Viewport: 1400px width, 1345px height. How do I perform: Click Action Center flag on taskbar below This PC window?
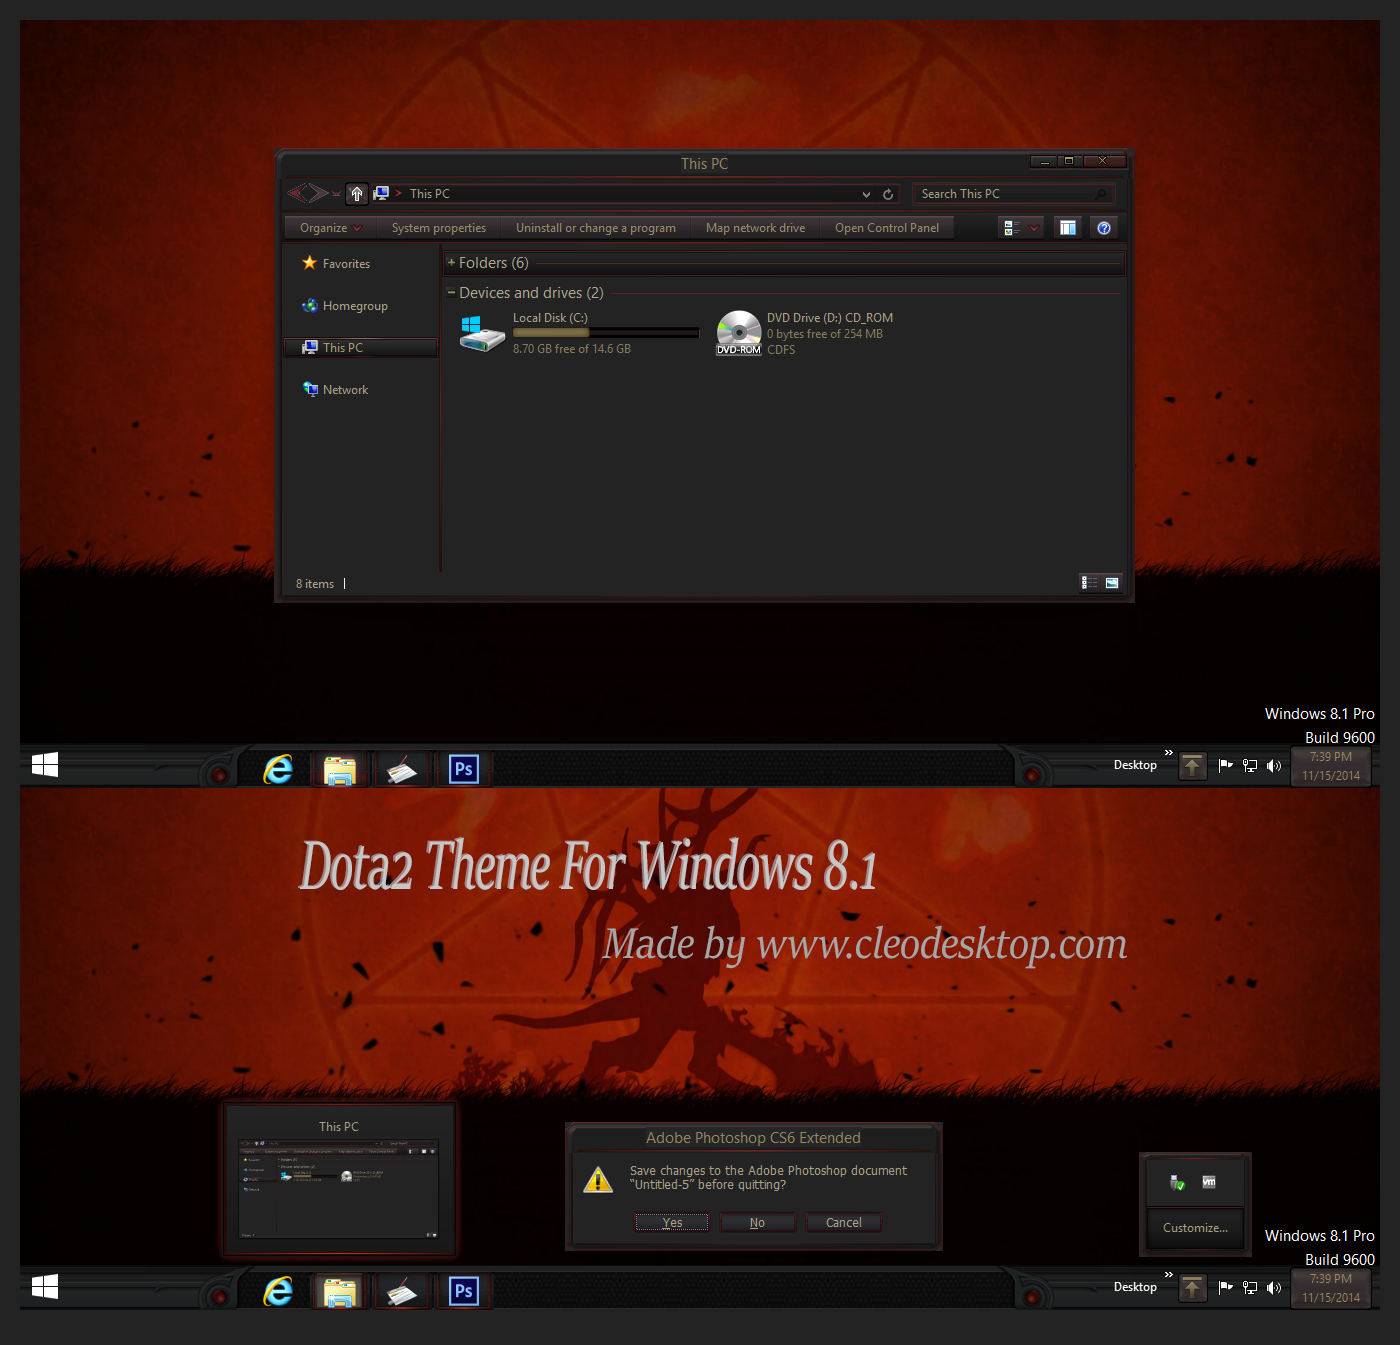click(x=1225, y=766)
